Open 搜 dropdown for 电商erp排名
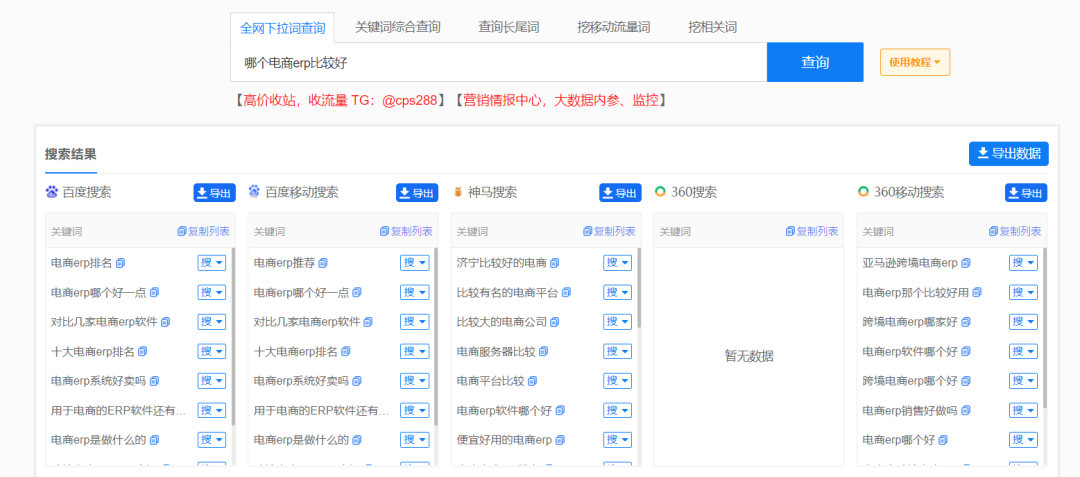This screenshot has width=1080, height=477. [x=212, y=263]
